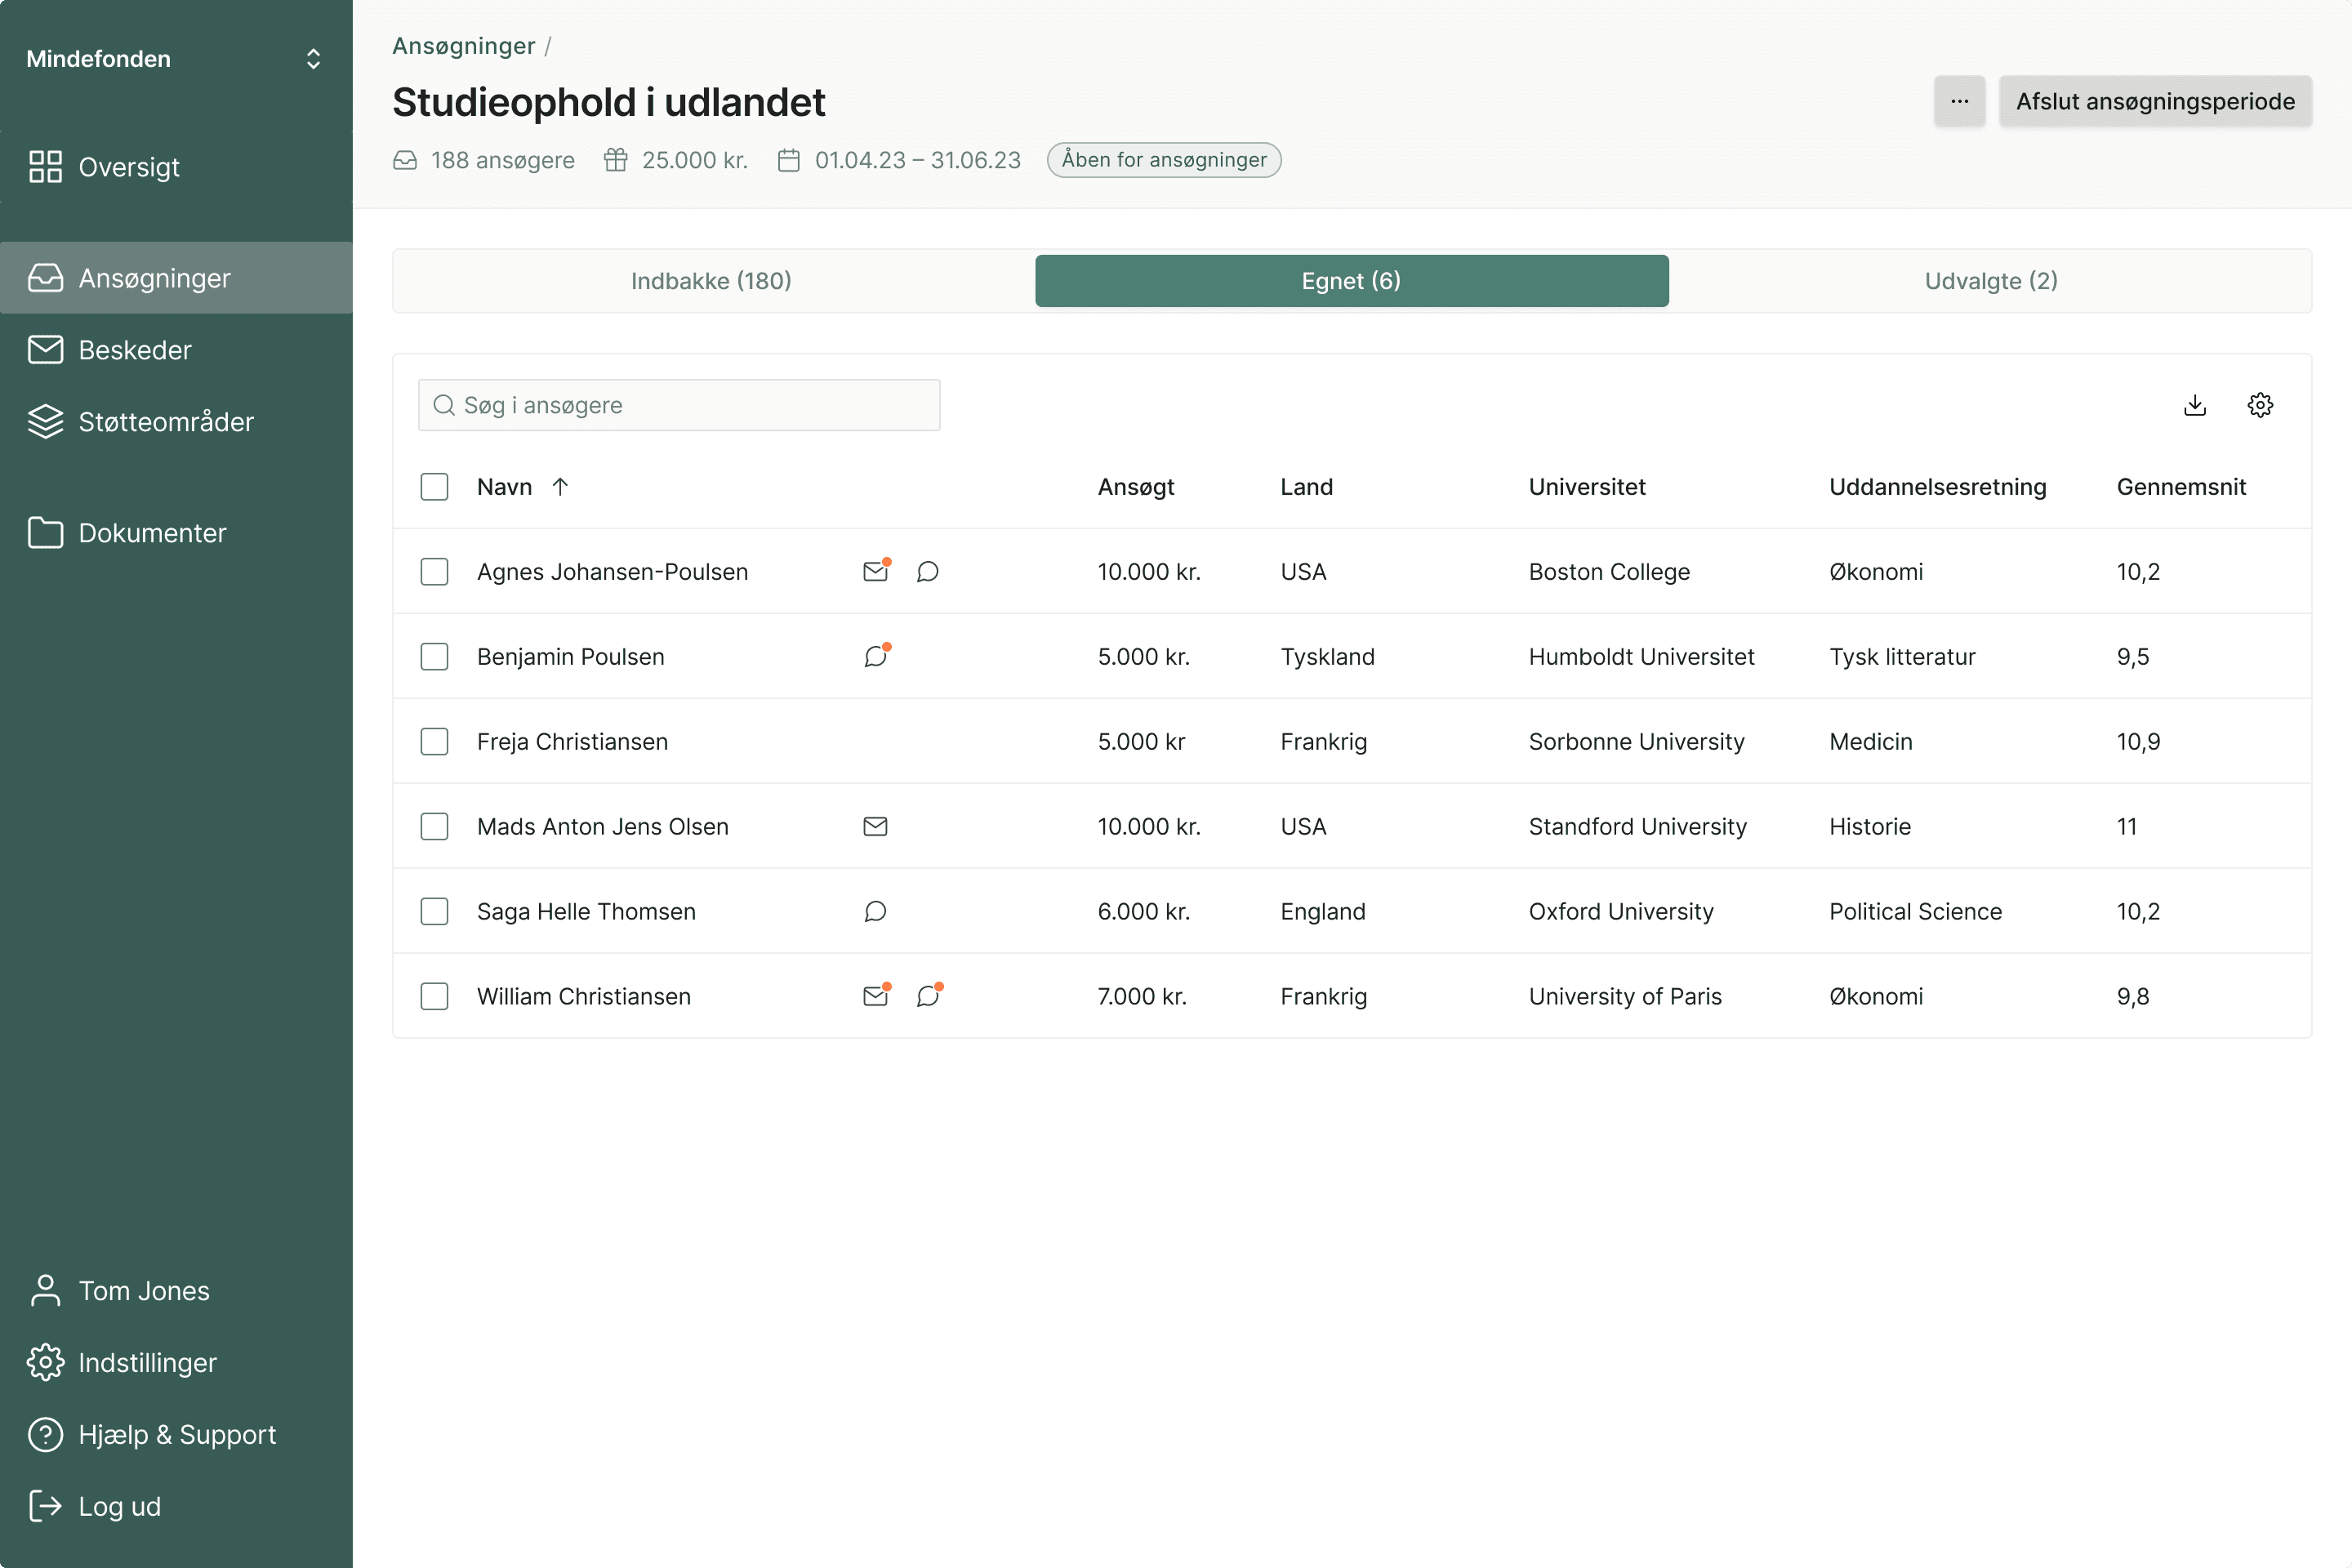Check the Freja Christiansen row checkbox
This screenshot has height=1568, width=2352.
point(434,741)
